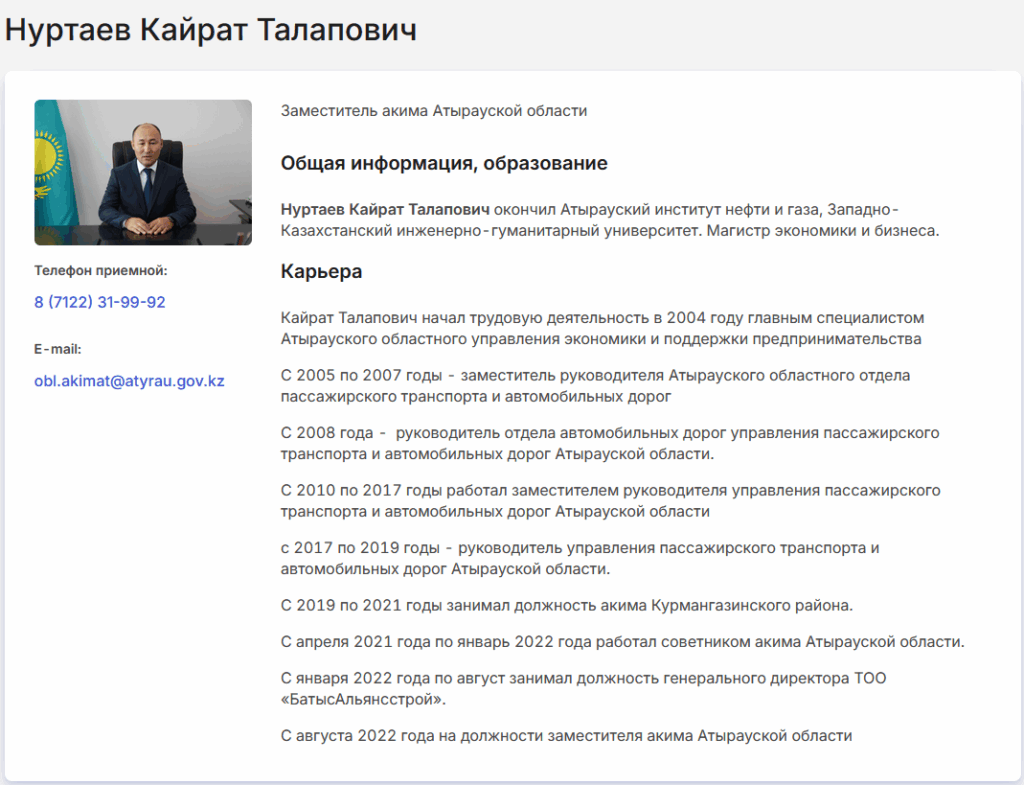Click the page title 'Нуртаев Кайрат Талапович'
The width and height of the screenshot is (1024, 785).
pos(211,30)
